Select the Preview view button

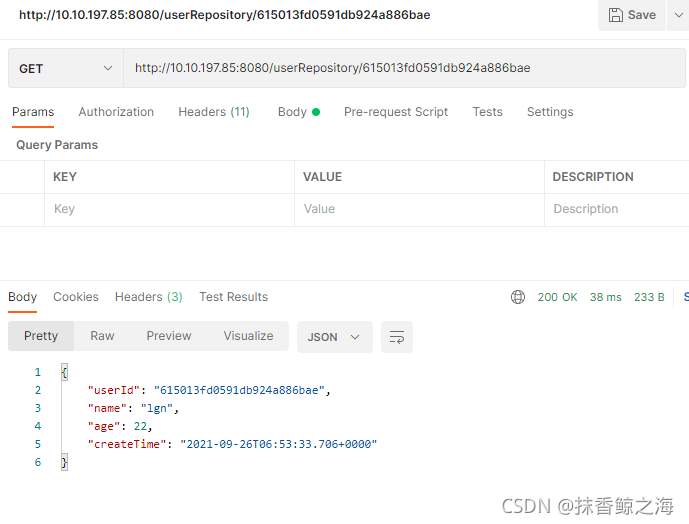pyautogui.click(x=169, y=336)
